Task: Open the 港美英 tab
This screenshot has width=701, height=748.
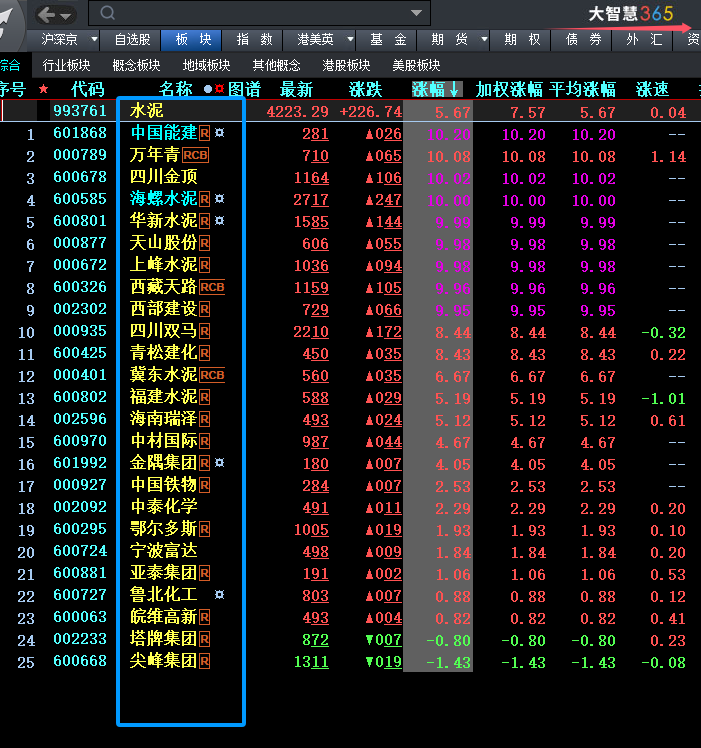Action: pyautogui.click(x=315, y=39)
